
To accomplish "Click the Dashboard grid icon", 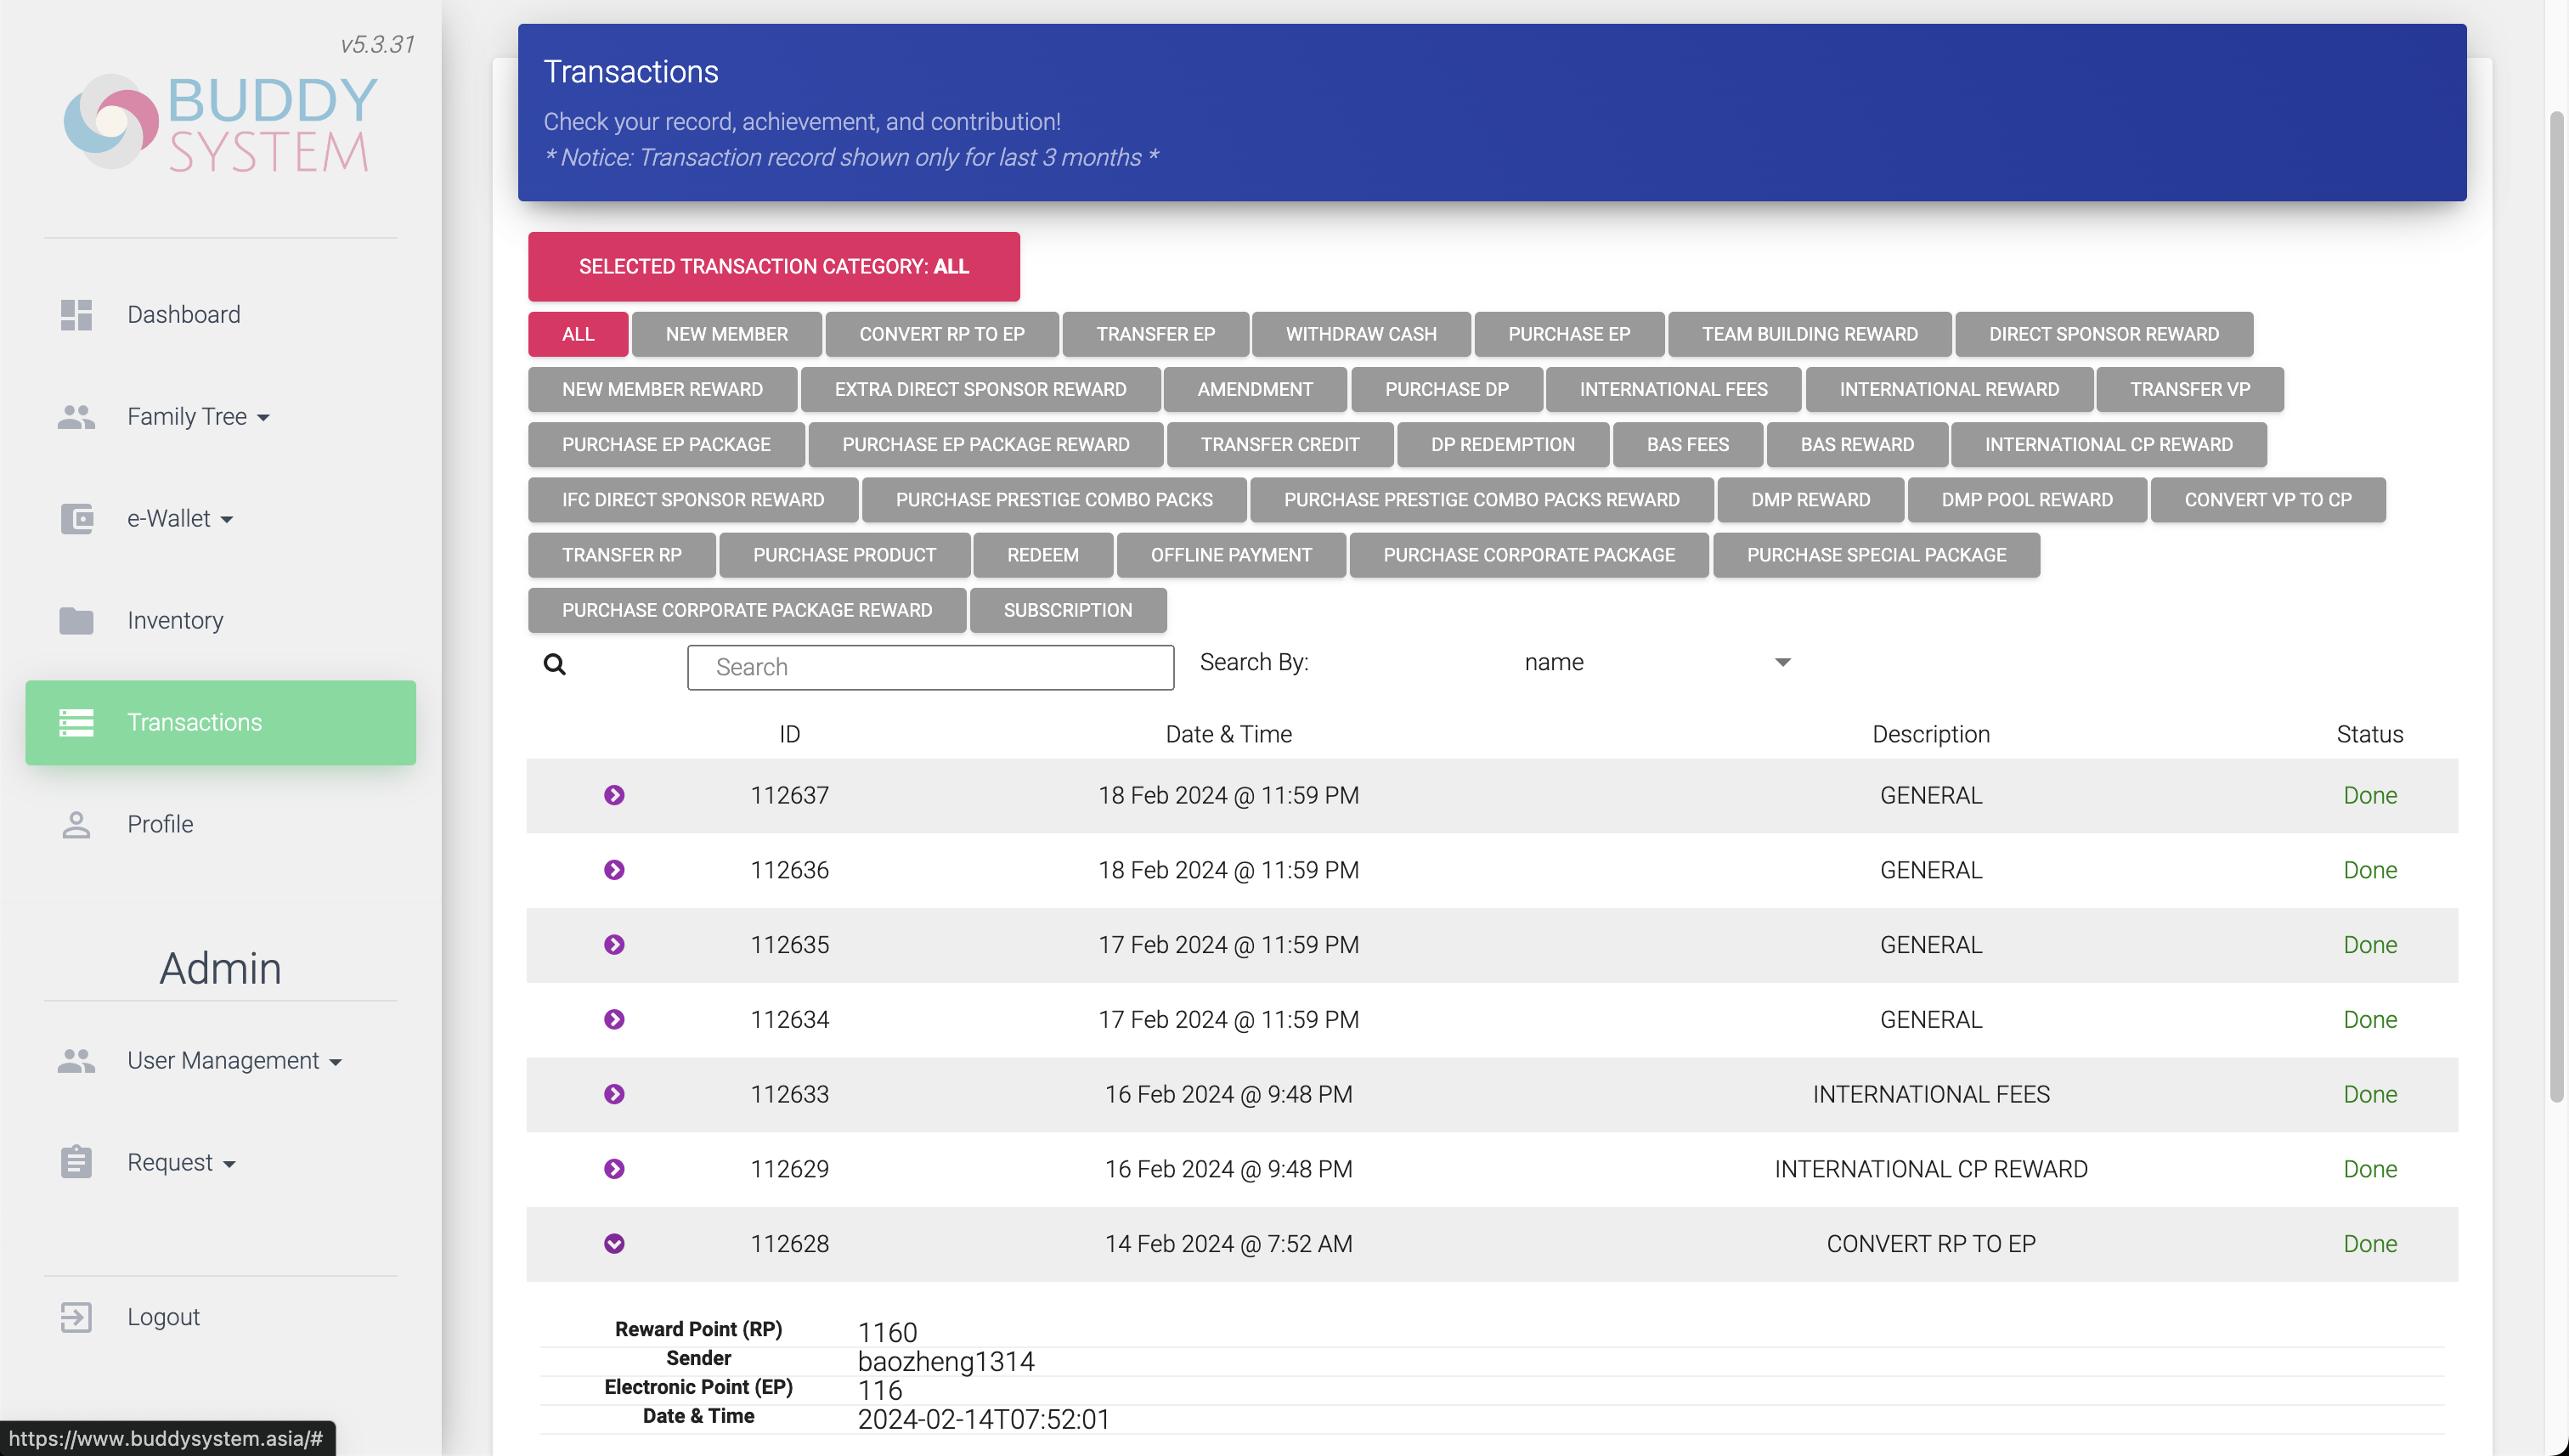I will tap(76, 315).
